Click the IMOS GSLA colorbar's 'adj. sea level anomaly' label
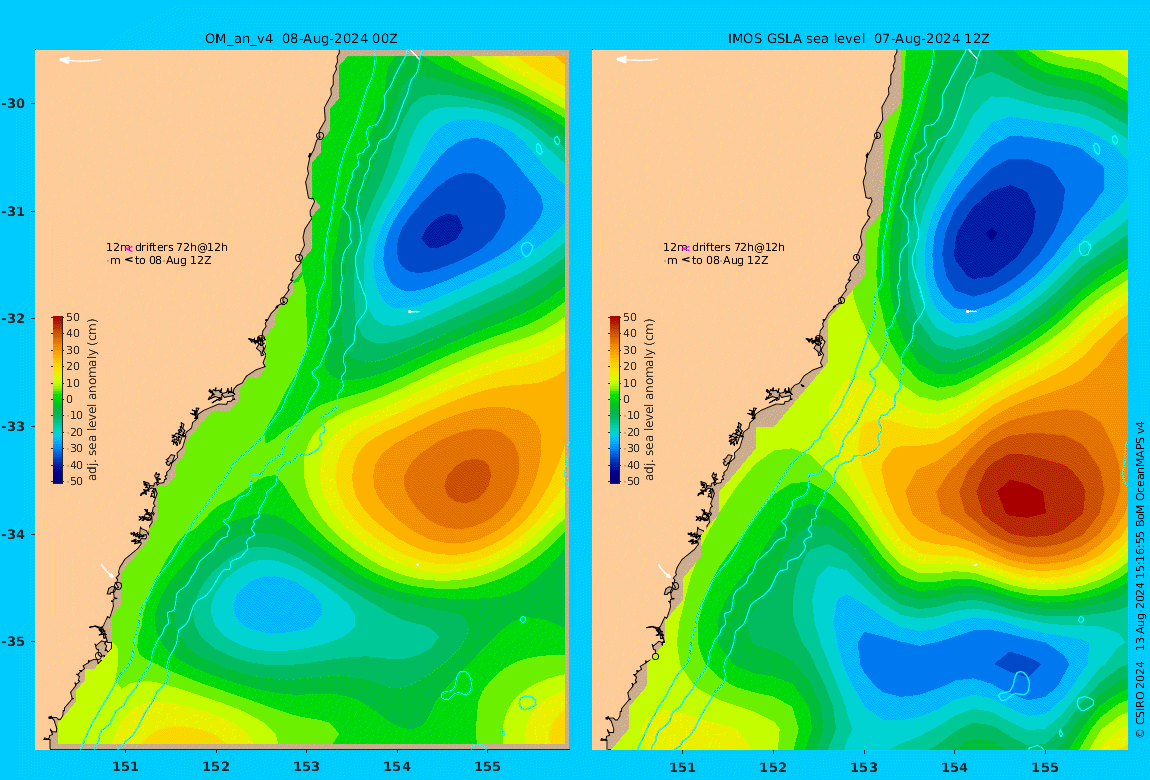This screenshot has width=1150, height=780. (x=649, y=400)
